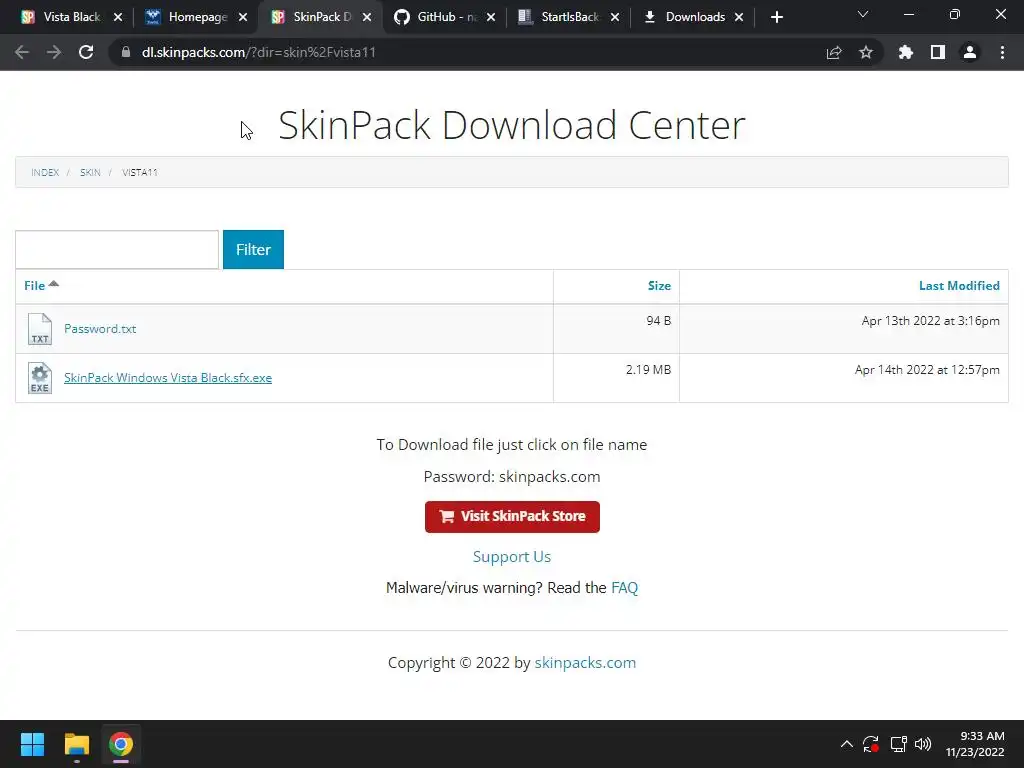
Task: Click the Chrome taskbar icon
Action: click(x=121, y=744)
